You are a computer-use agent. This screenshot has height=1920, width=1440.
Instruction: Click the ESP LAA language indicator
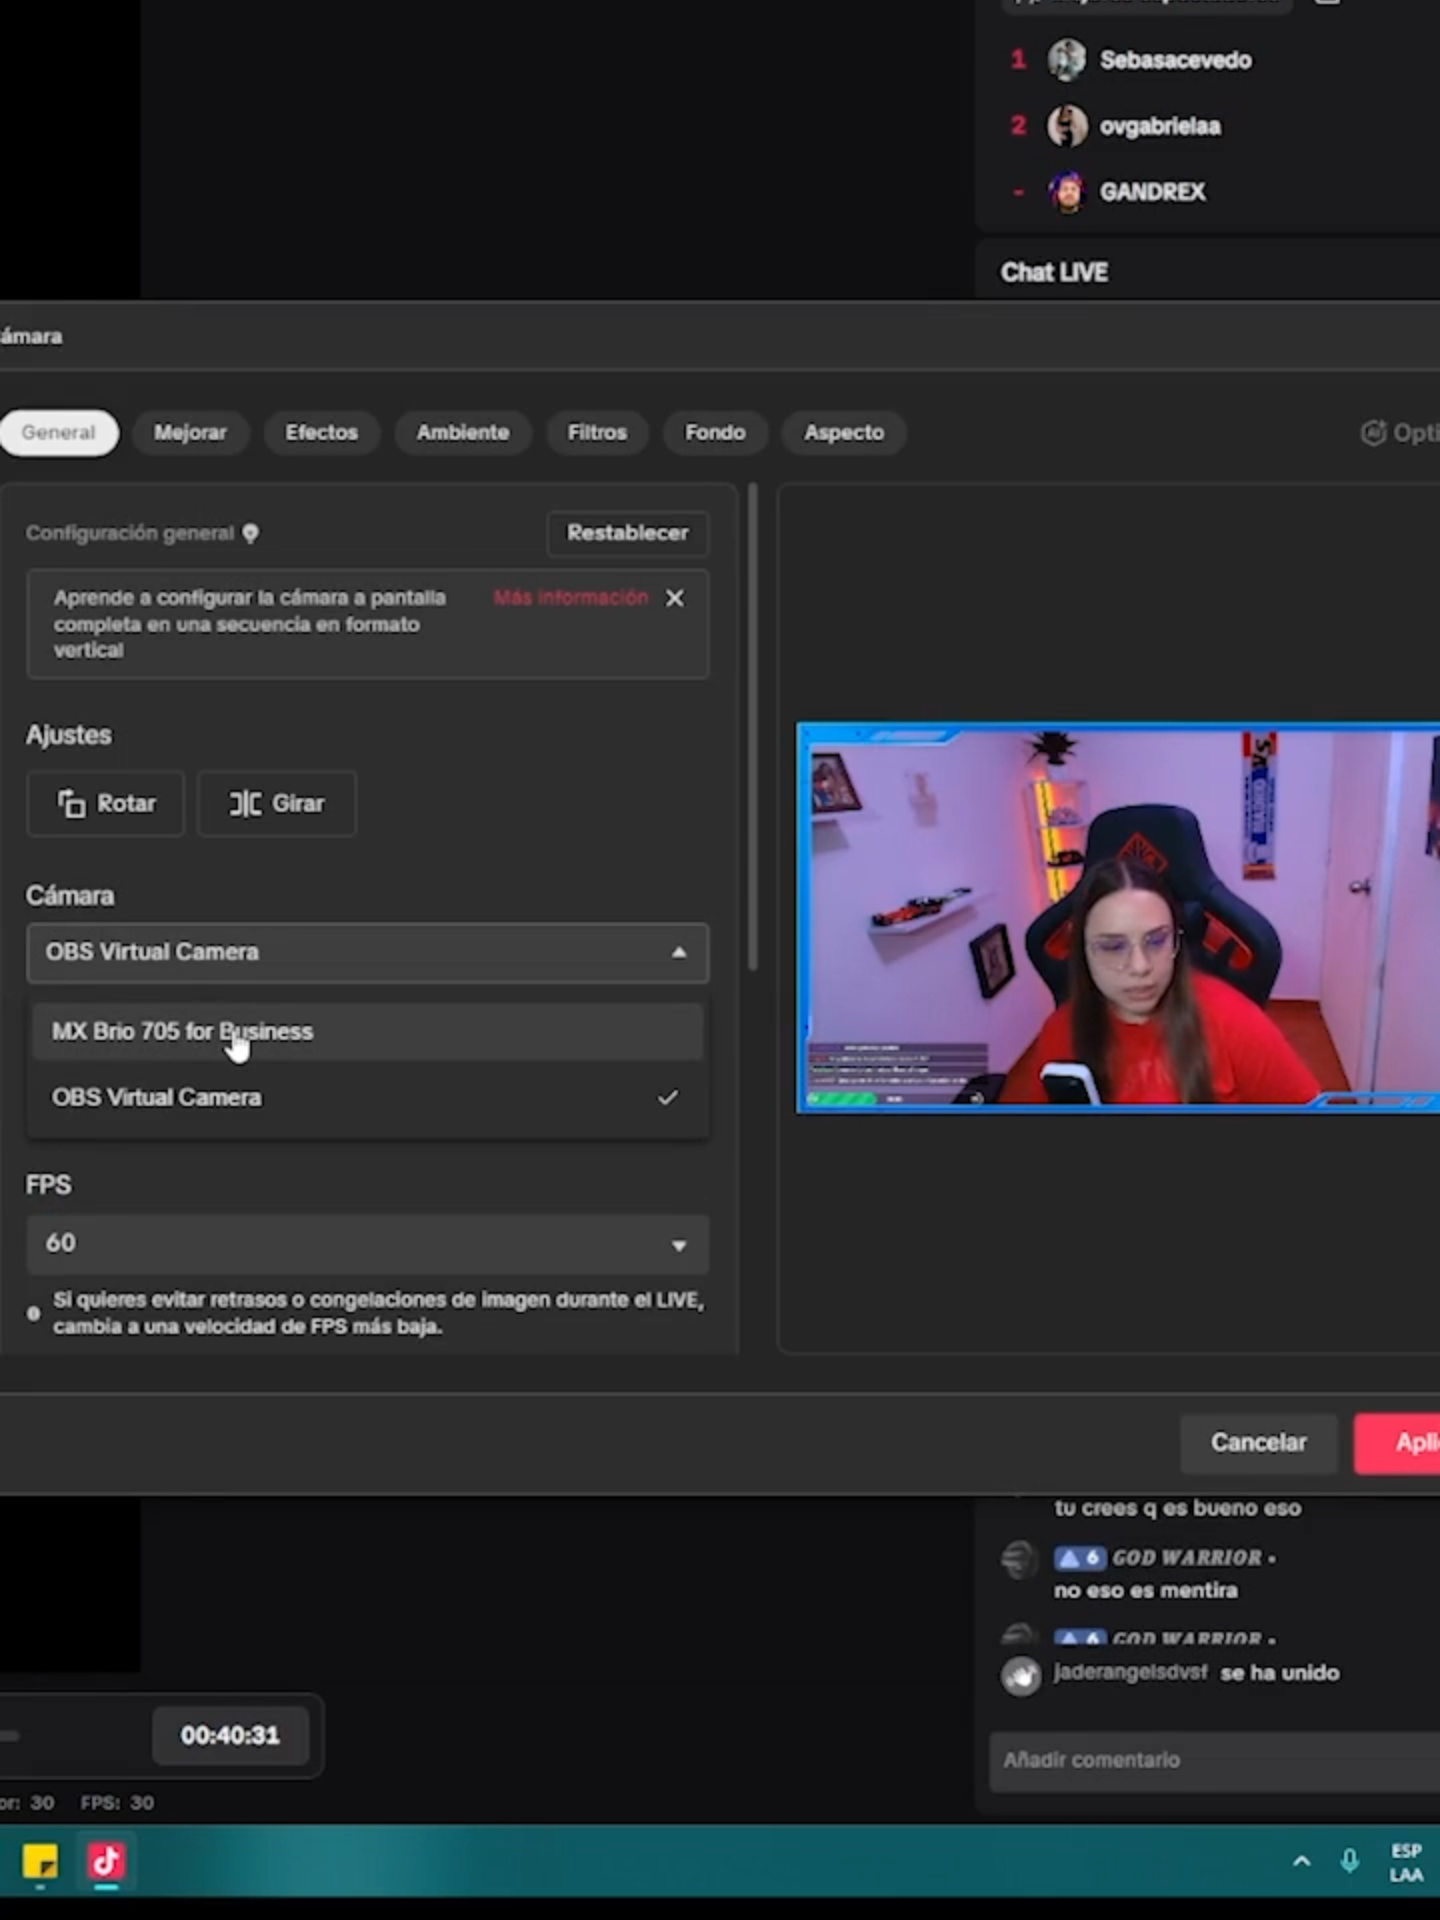tap(1406, 1863)
